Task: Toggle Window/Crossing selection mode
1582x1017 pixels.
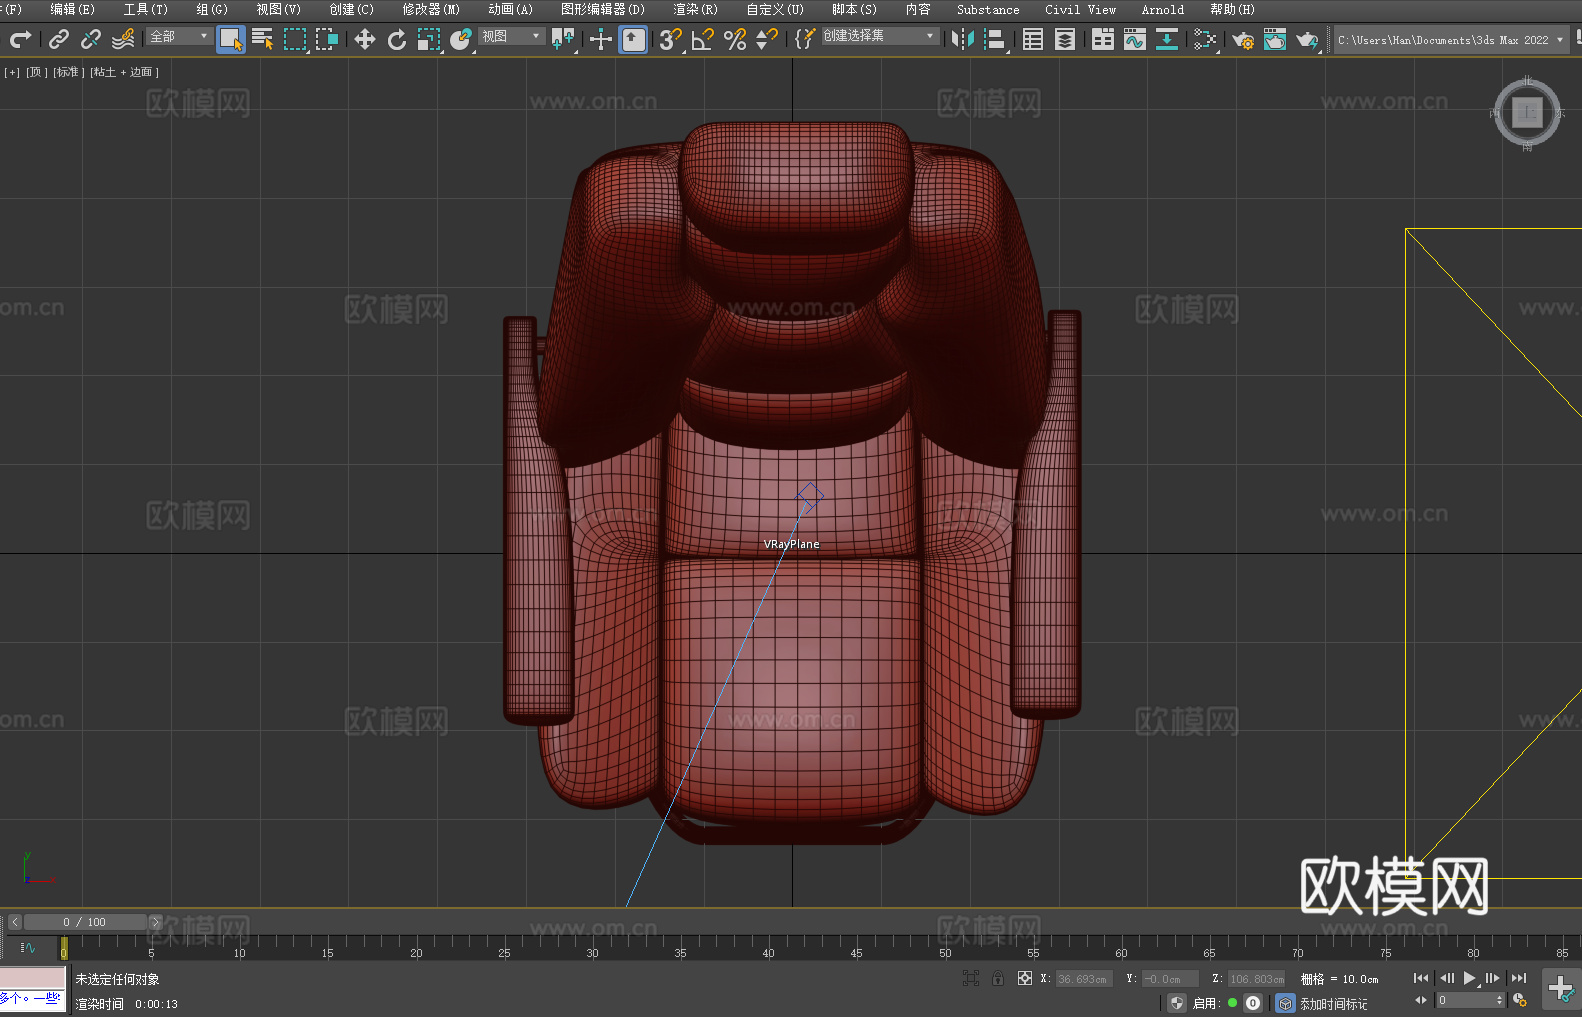Action: (x=327, y=39)
